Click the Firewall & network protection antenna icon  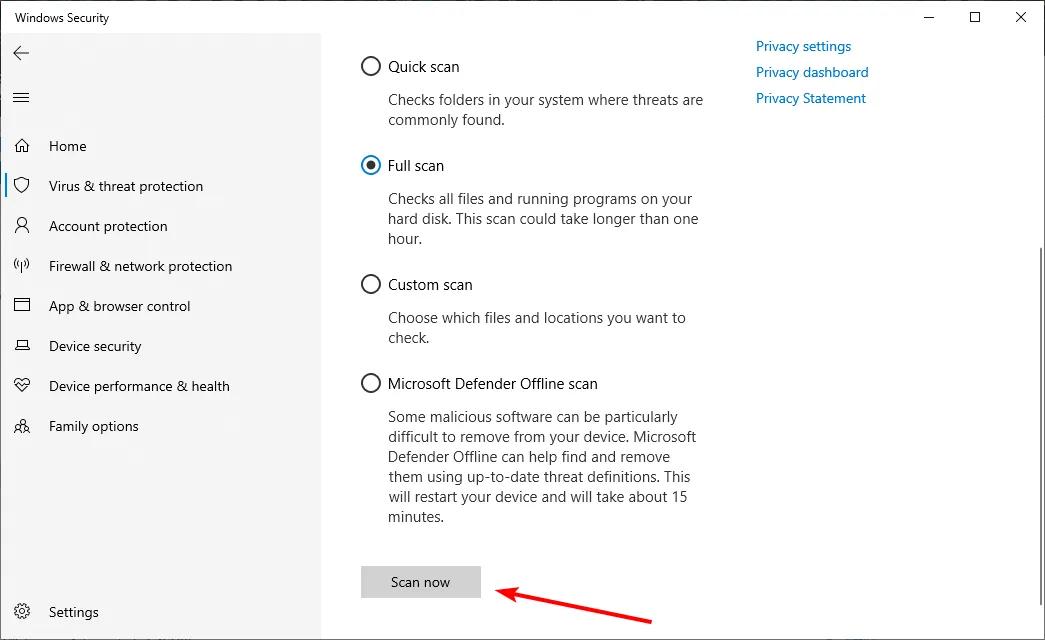tap(22, 265)
